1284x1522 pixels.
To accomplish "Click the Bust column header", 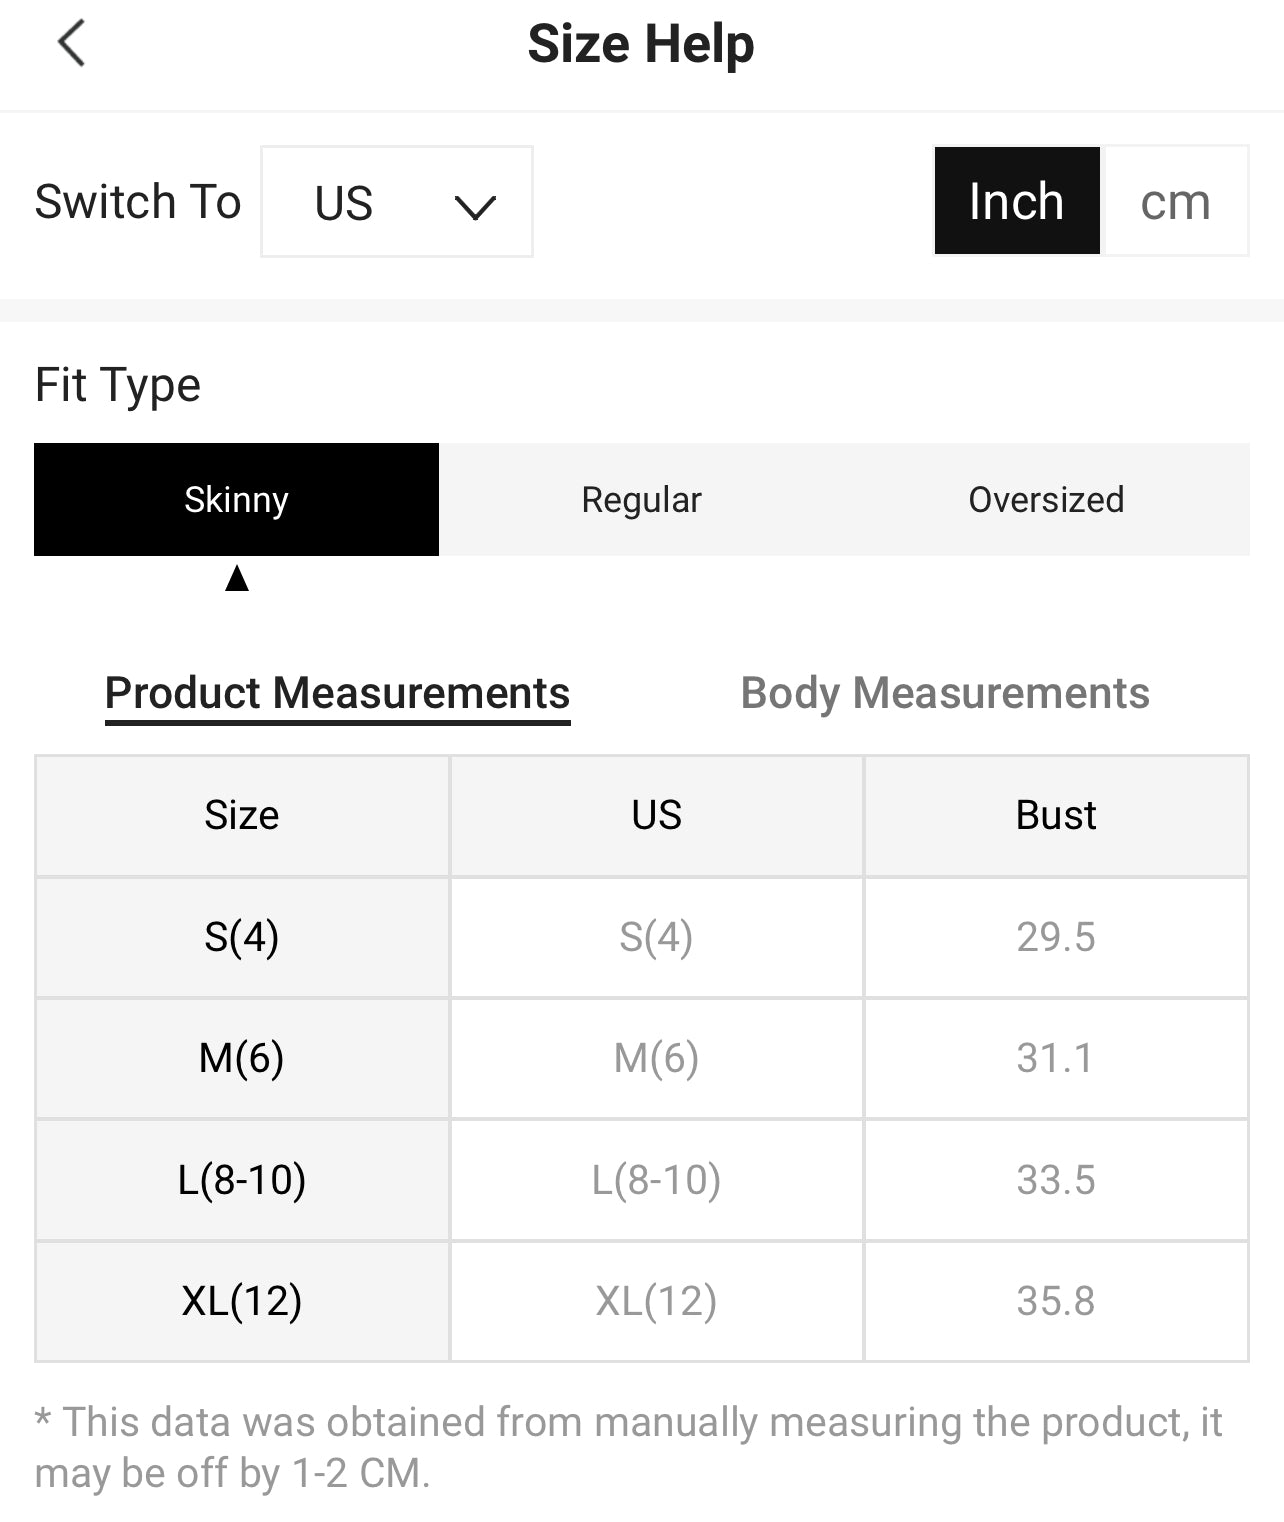I will 1056,815.
